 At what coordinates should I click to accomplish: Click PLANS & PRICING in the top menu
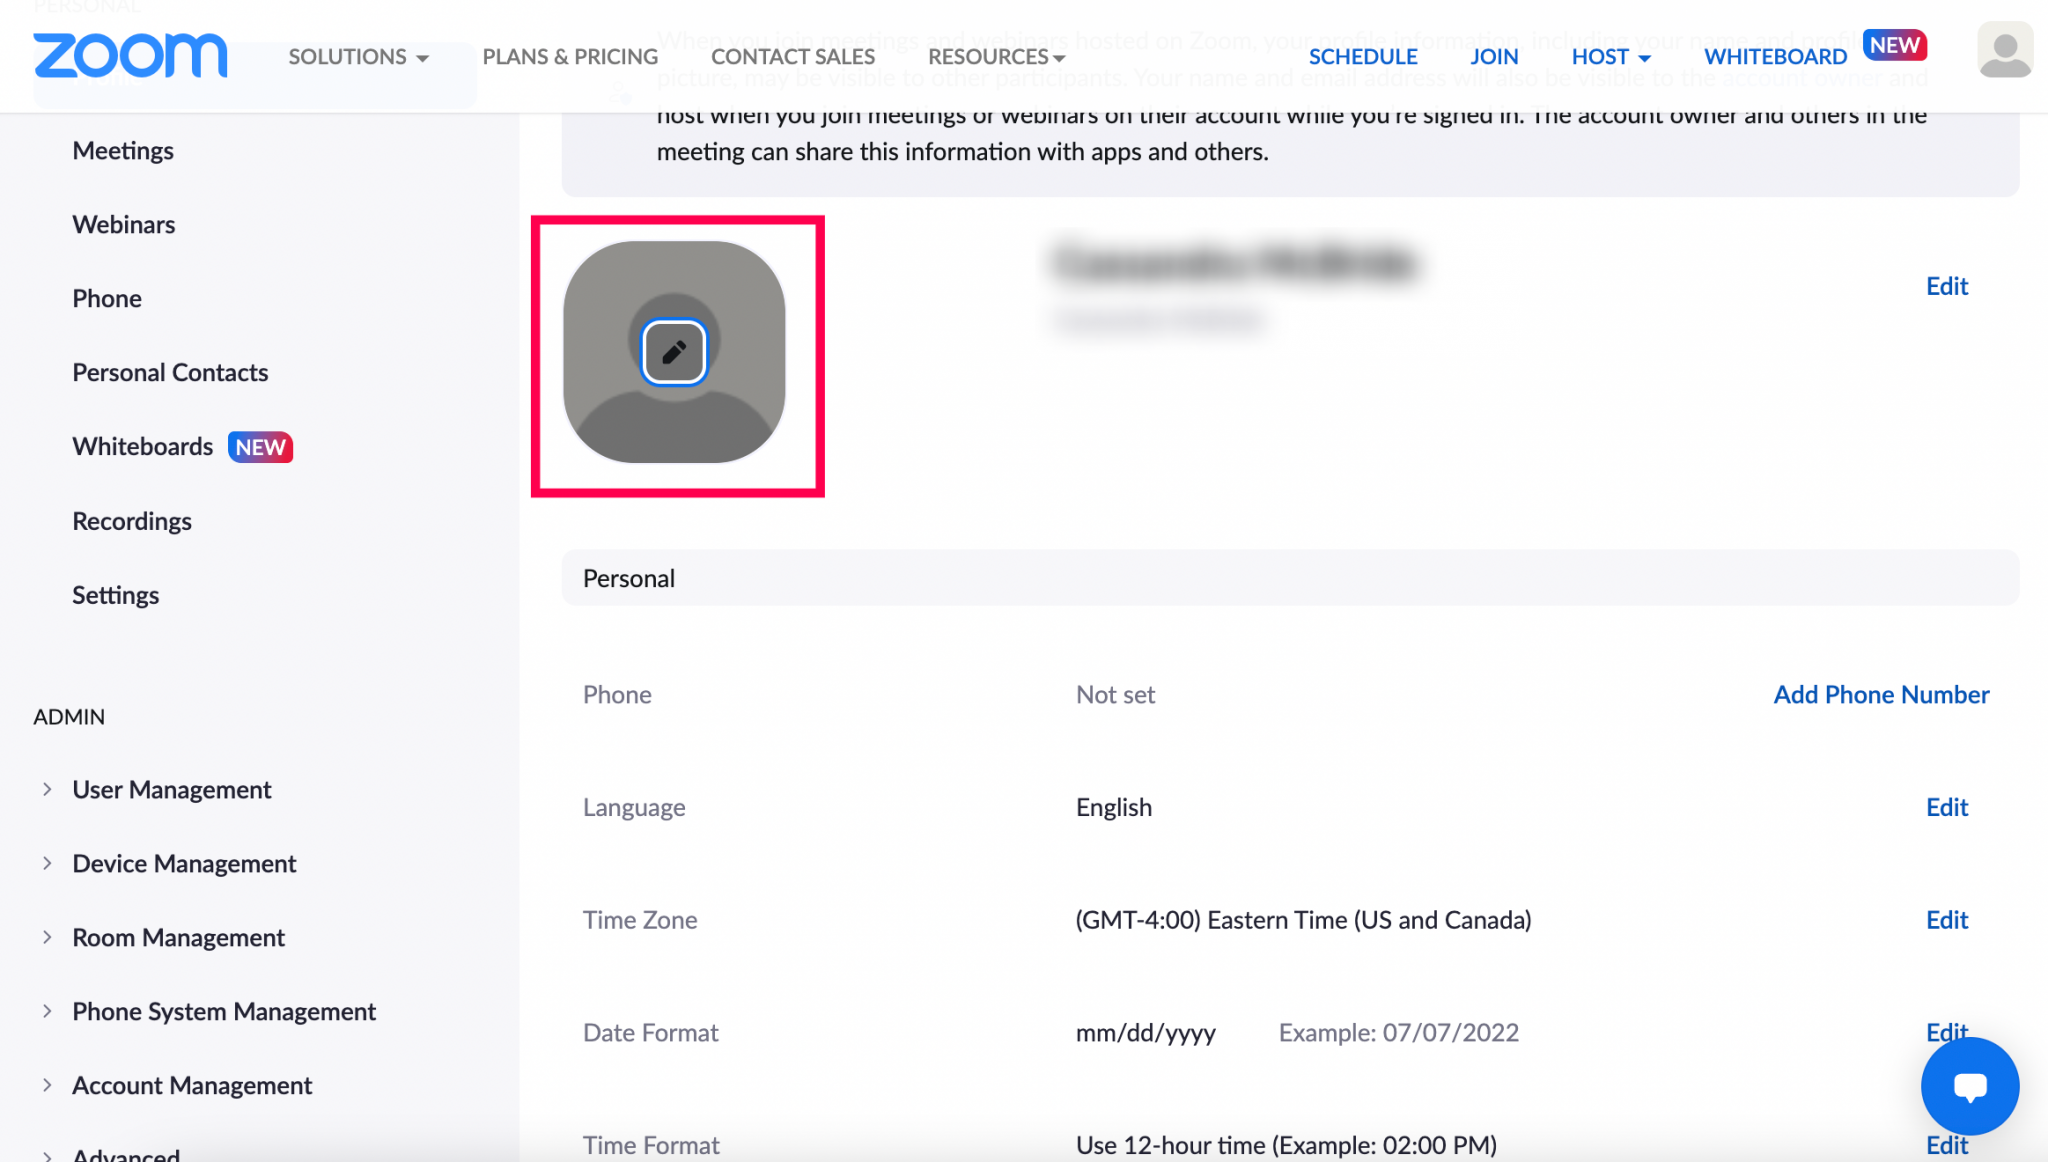click(x=570, y=57)
